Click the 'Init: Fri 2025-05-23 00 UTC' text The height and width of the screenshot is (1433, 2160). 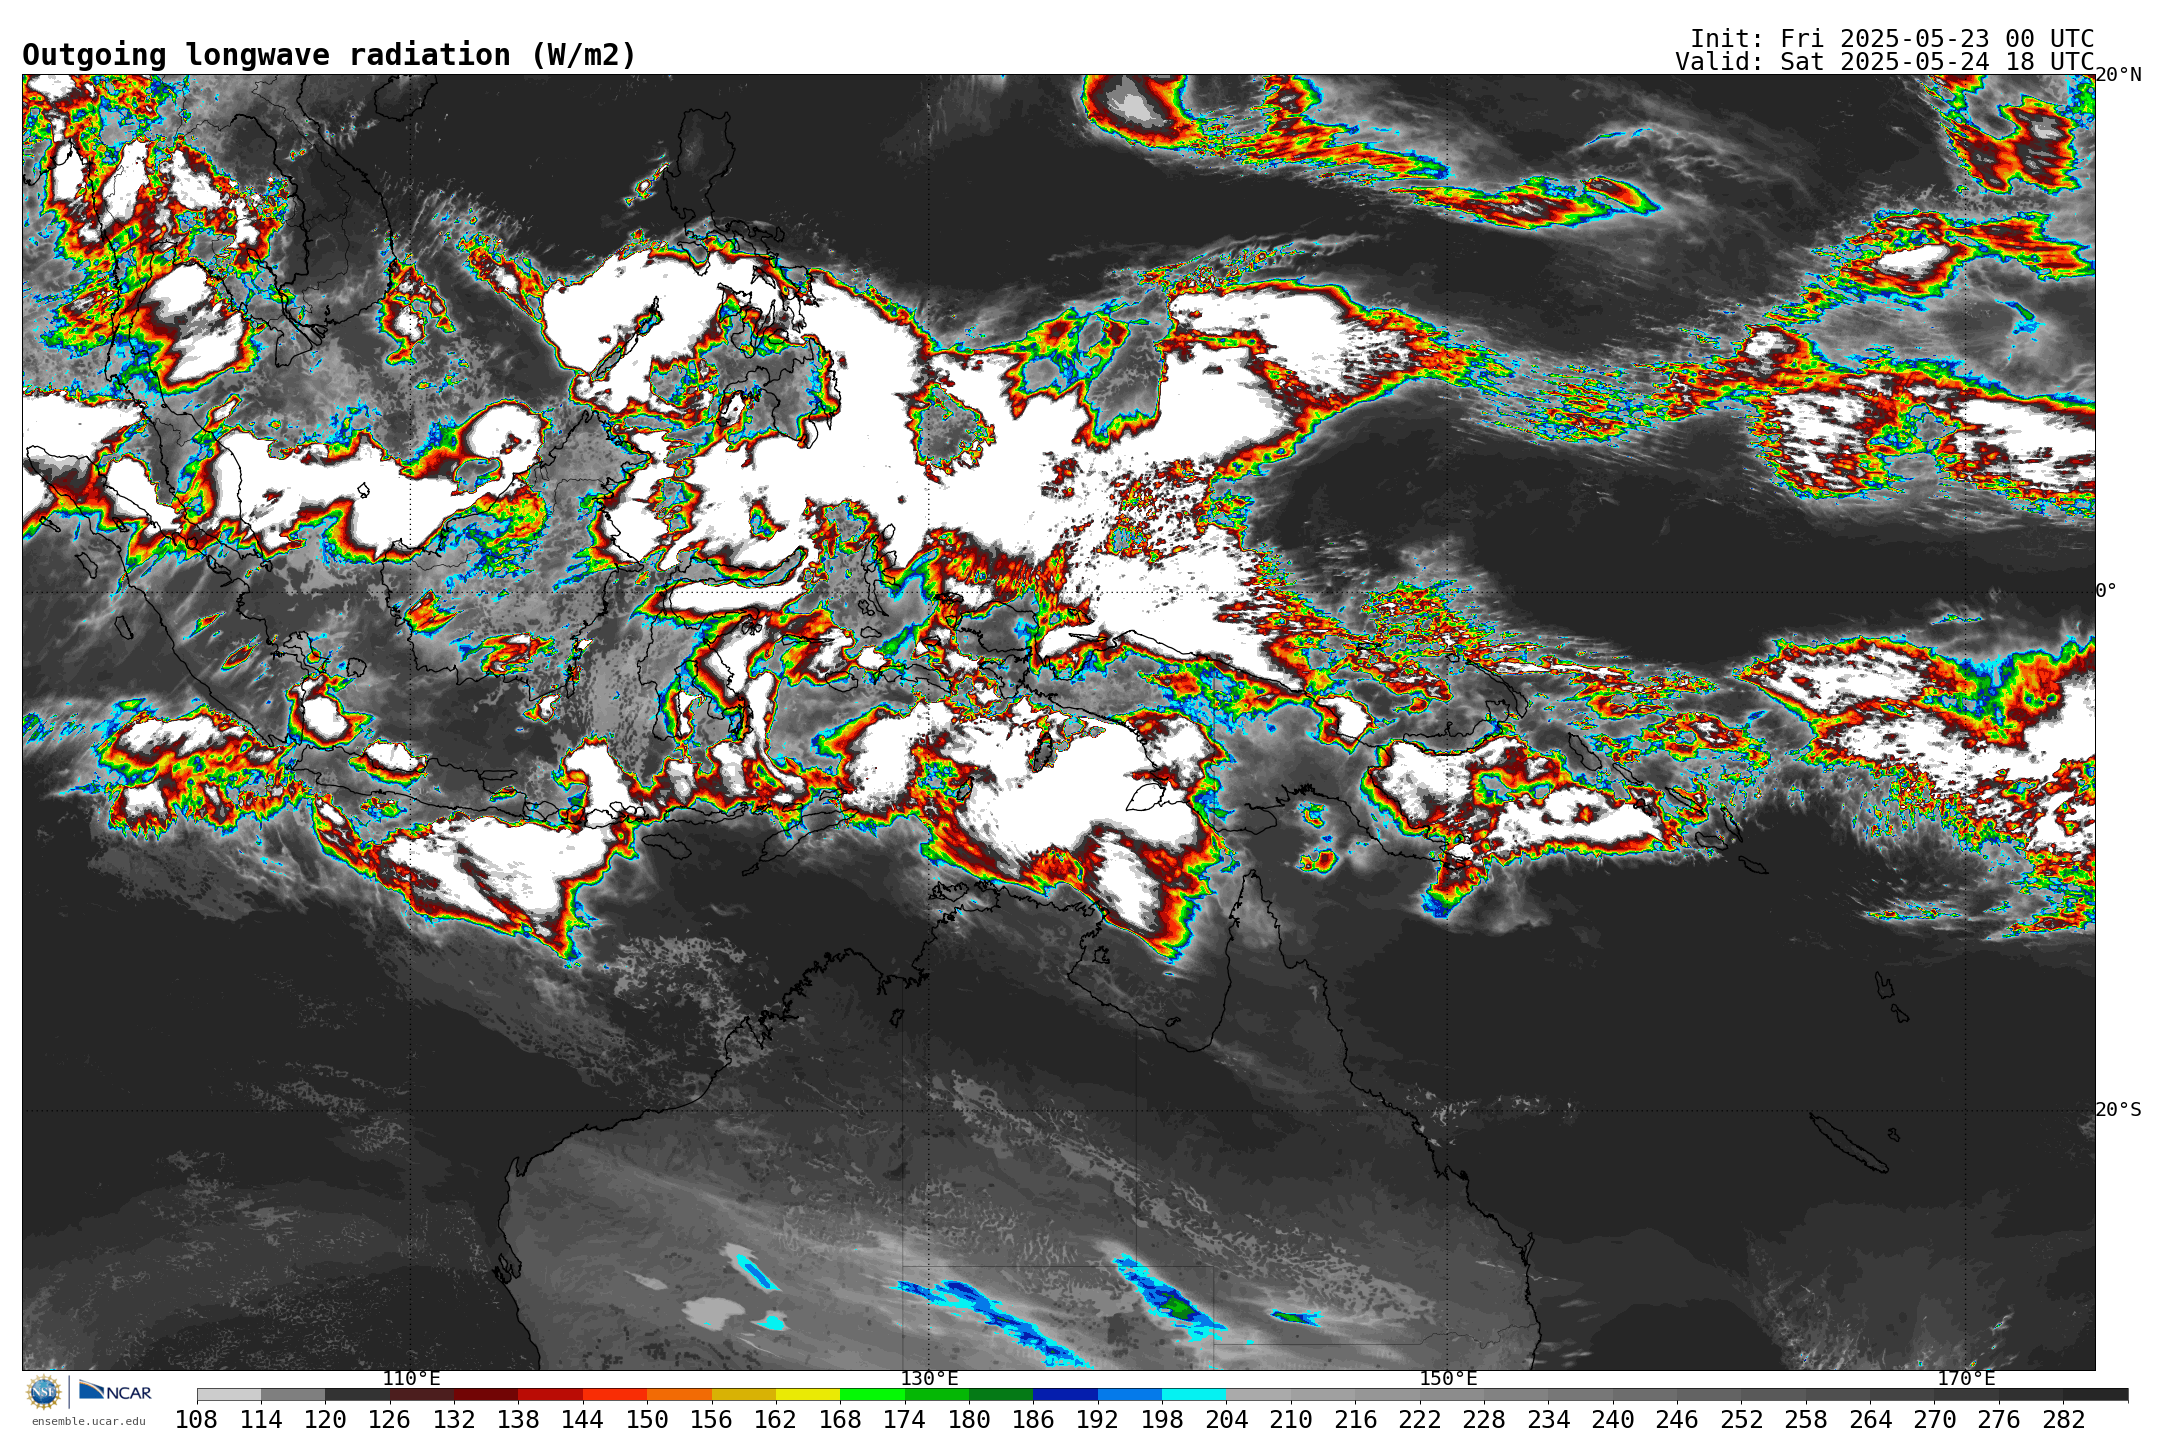1892,38
